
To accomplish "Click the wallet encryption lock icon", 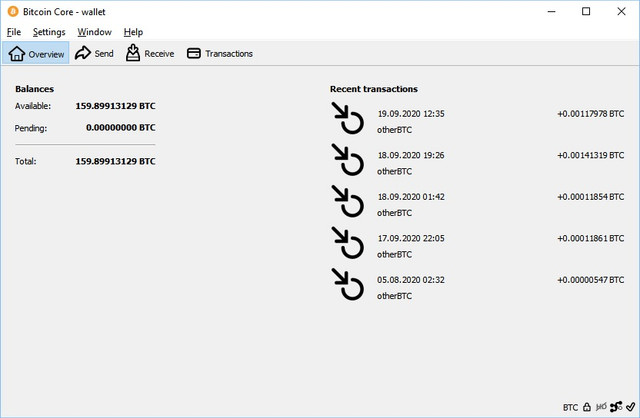I will pyautogui.click(x=587, y=407).
